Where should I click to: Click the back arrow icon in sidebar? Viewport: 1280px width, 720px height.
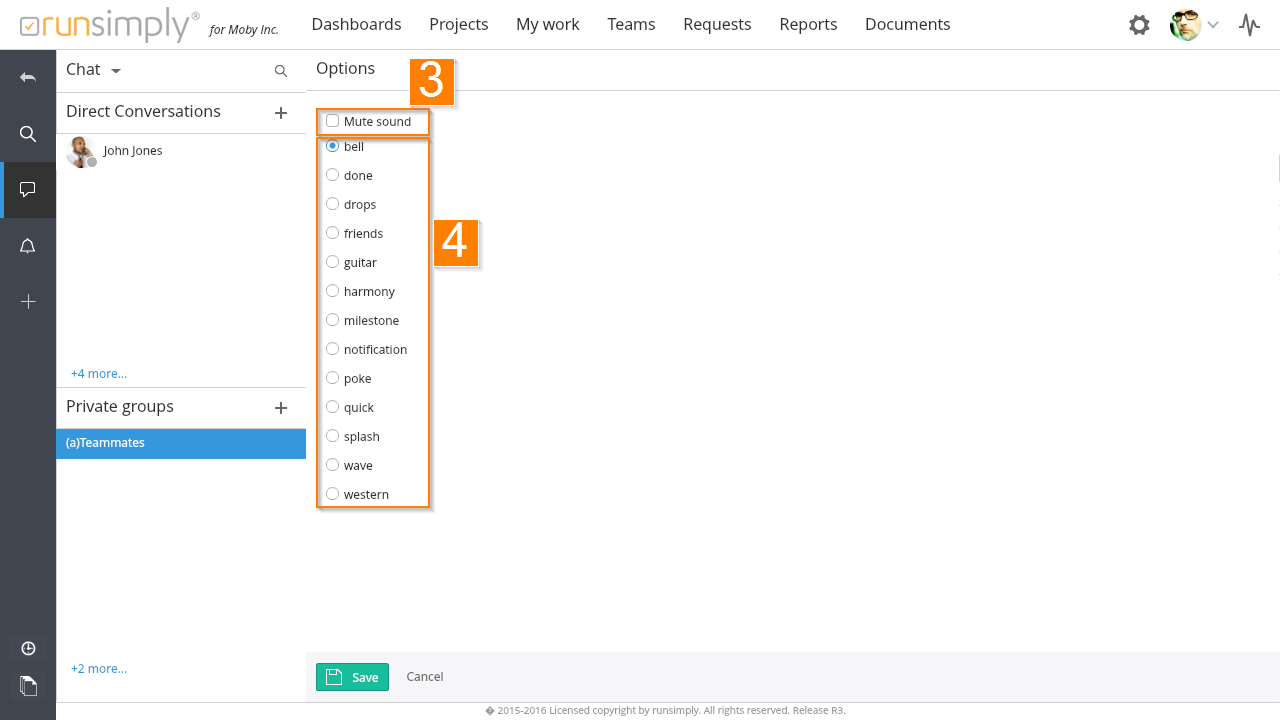pyautogui.click(x=28, y=77)
